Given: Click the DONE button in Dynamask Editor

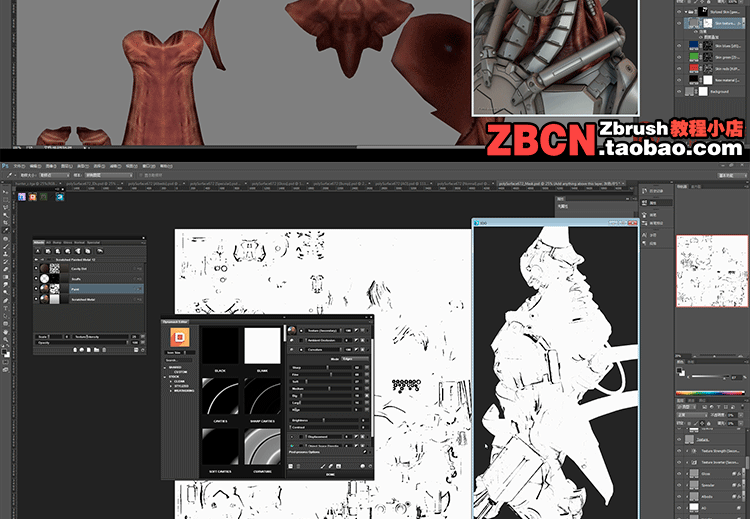Looking at the screenshot, I should [331, 475].
